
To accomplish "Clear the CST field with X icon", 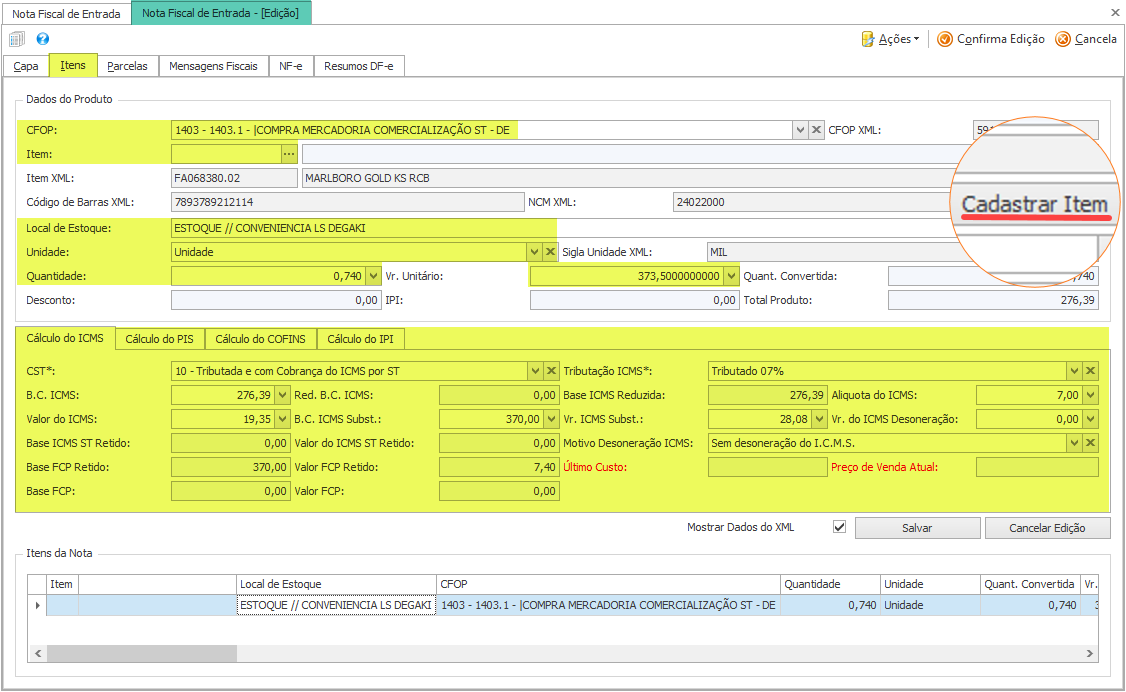I will [x=552, y=371].
